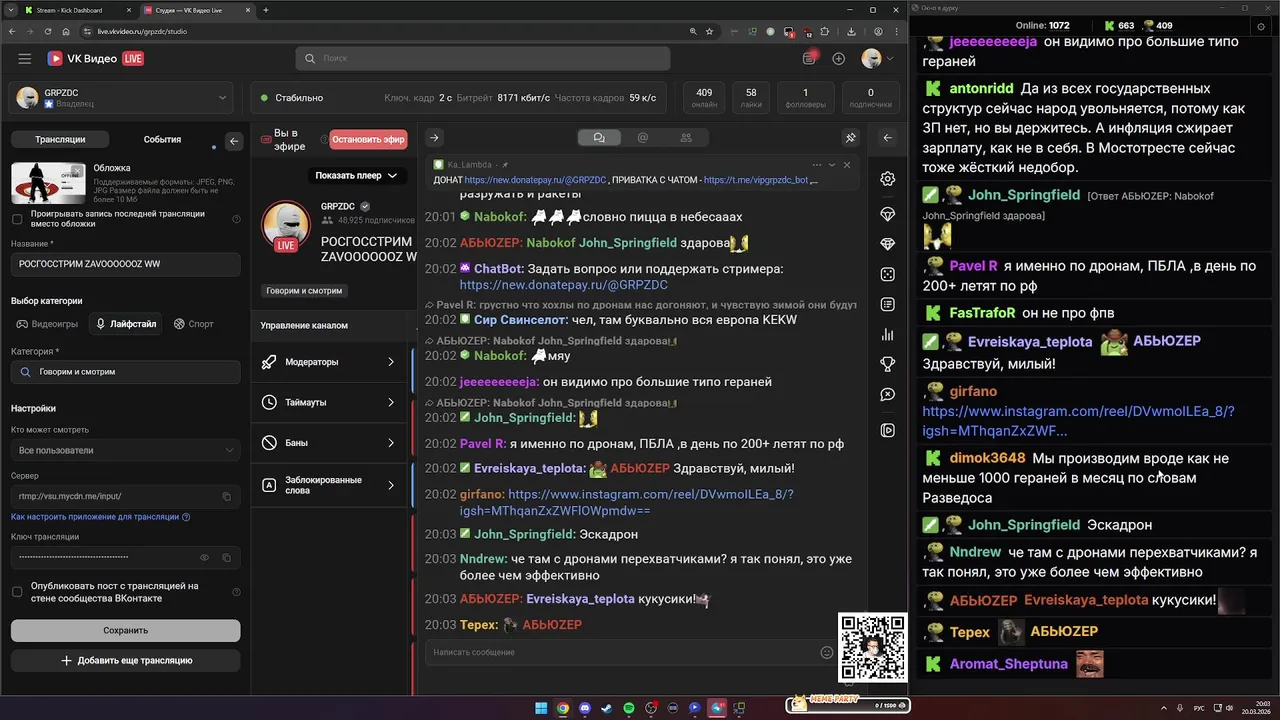This screenshot has width=1280, height=720.
Task: Open the statistics bar chart icon
Action: 887,334
